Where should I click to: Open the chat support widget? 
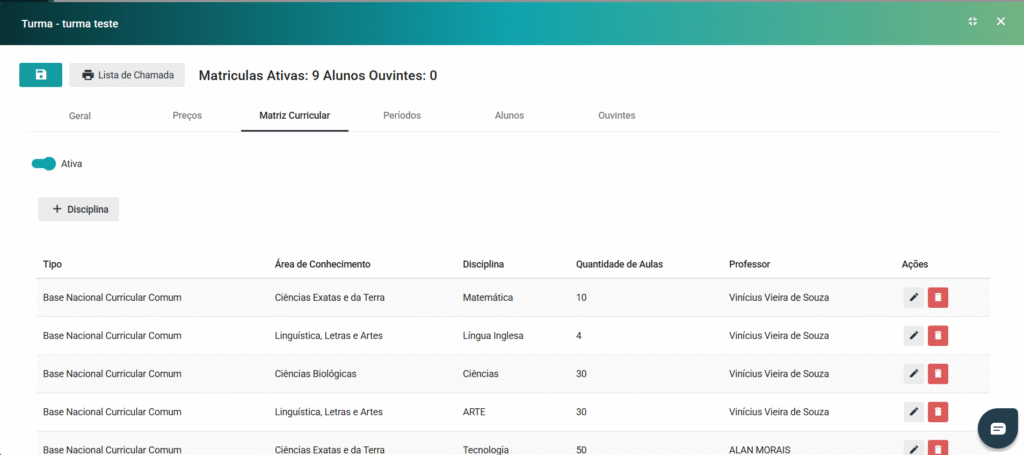(998, 428)
